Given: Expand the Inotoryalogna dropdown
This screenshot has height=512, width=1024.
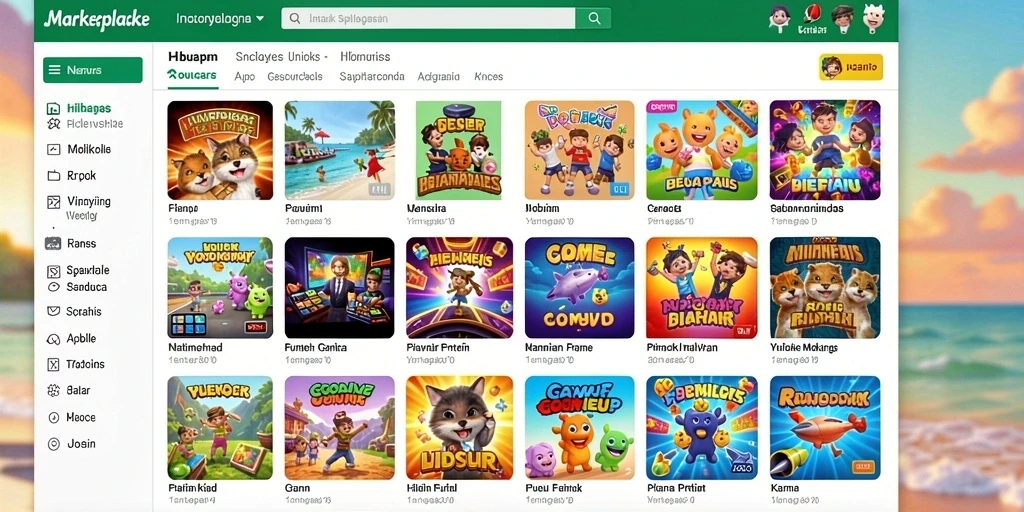Looking at the screenshot, I should click(220, 19).
